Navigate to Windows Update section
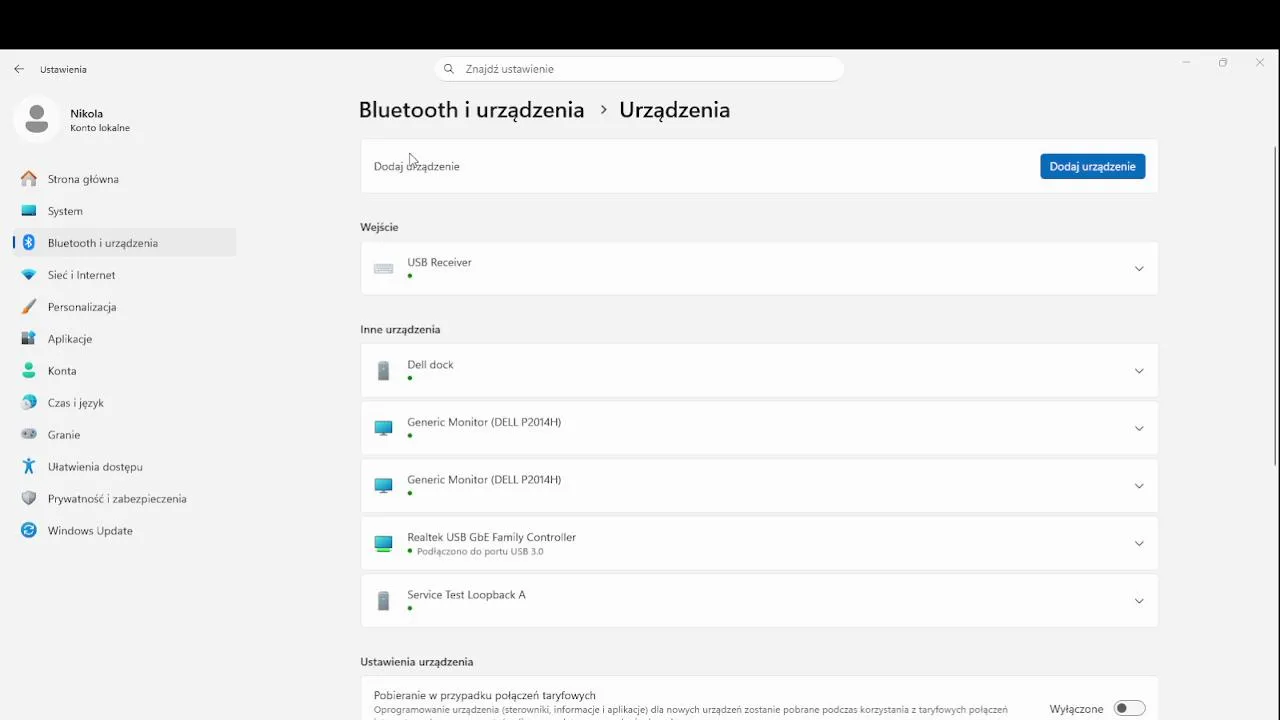This screenshot has height=720, width=1280. point(125,531)
